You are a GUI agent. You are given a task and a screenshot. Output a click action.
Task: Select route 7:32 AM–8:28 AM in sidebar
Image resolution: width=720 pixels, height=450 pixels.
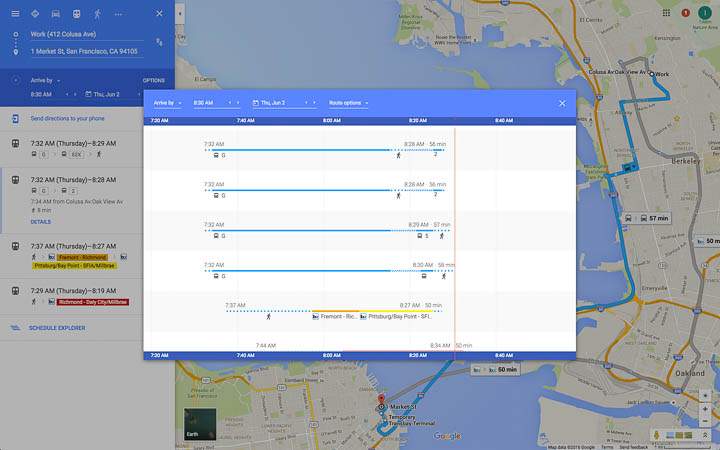point(71,201)
